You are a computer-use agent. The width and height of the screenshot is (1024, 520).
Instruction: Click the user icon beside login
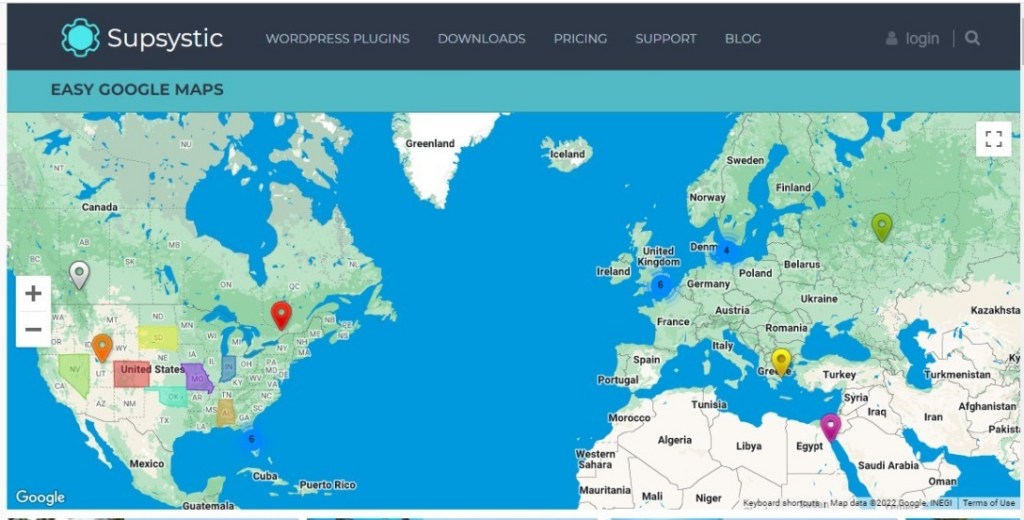coord(891,39)
